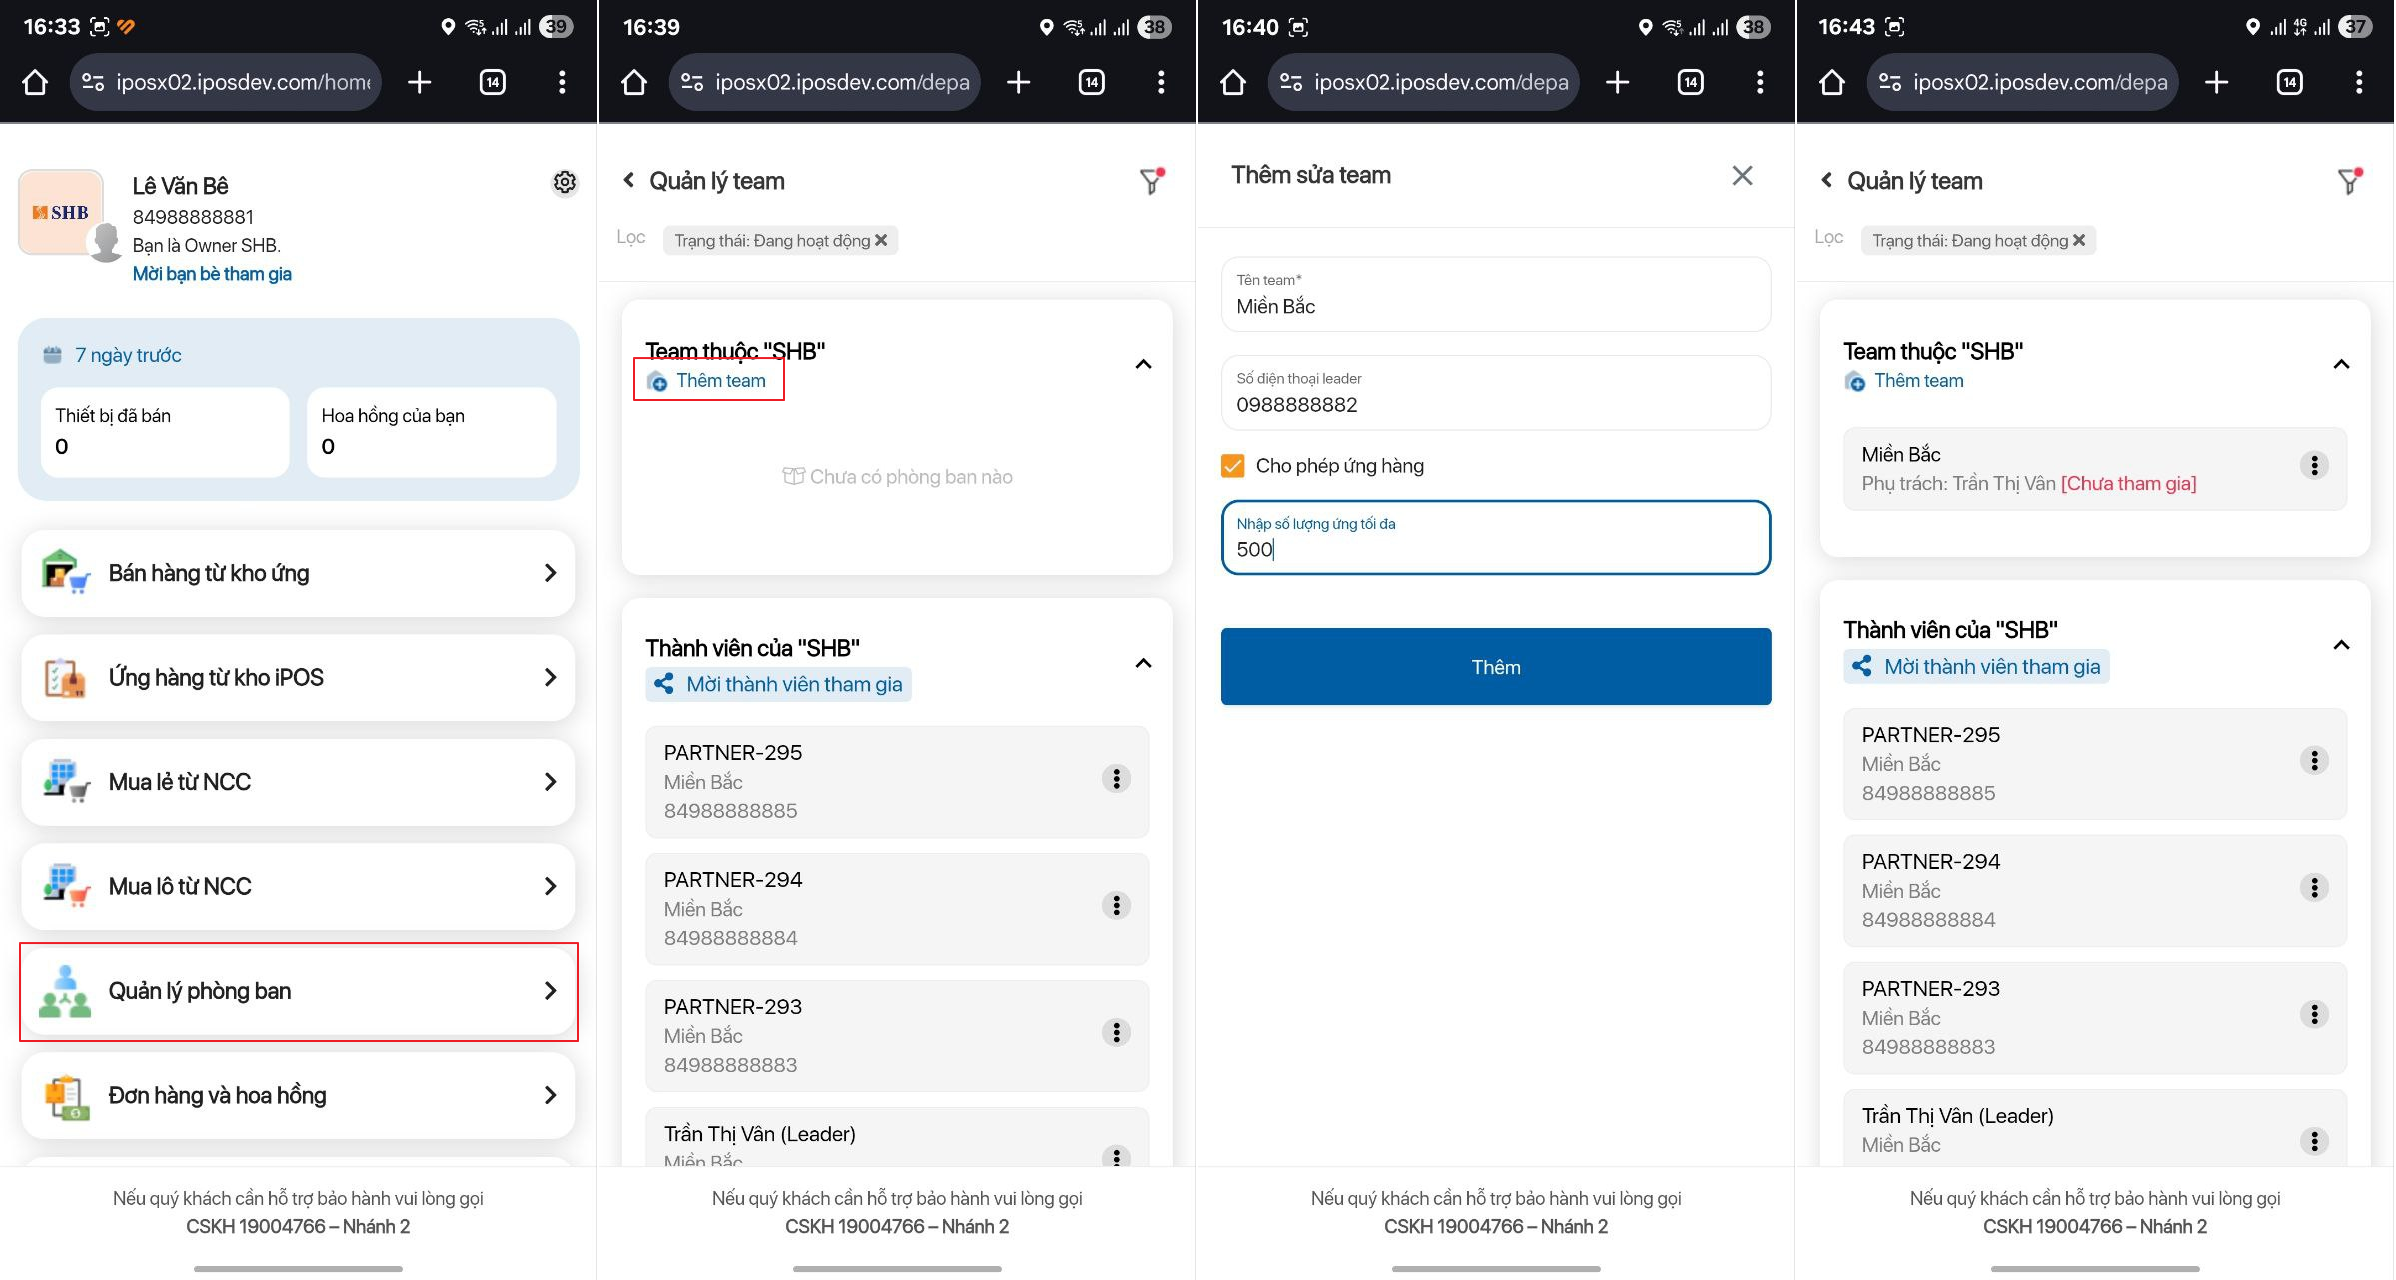Viewport: 2396px width, 1280px height.
Task: Collapse the Team thuộc "SHB" section
Action: point(1143,364)
